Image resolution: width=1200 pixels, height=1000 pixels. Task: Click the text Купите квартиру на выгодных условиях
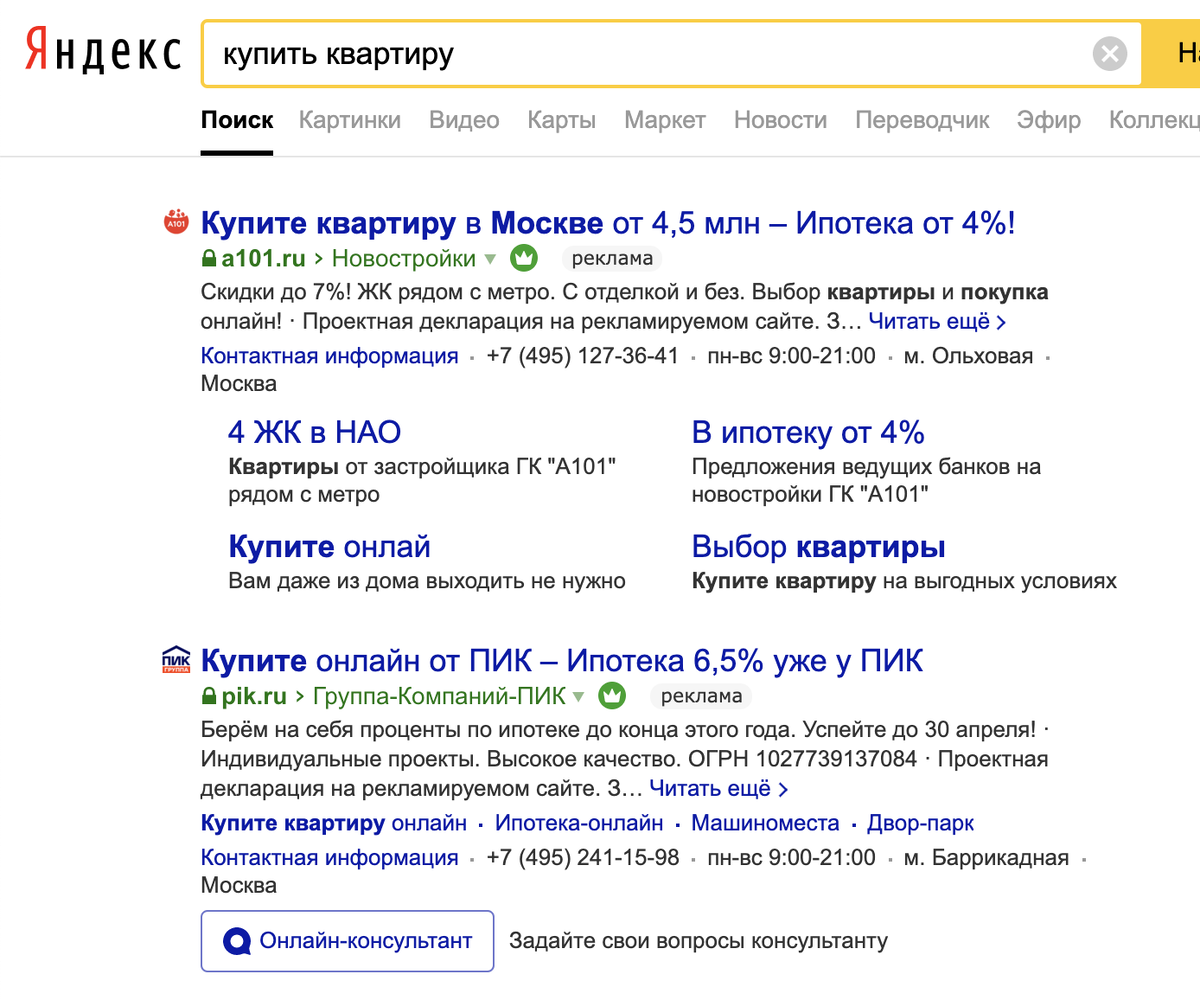[904, 581]
